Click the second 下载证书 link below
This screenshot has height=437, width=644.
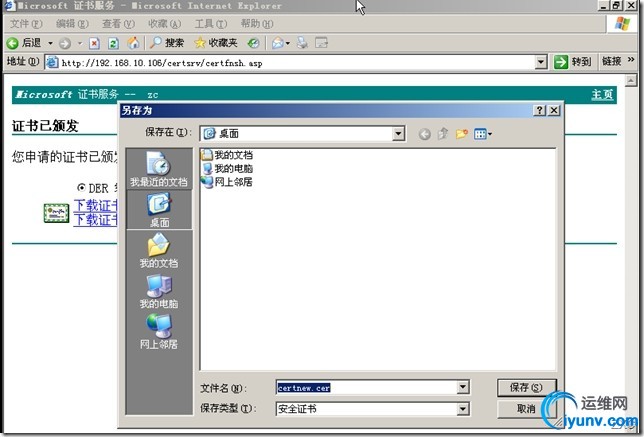[95, 220]
